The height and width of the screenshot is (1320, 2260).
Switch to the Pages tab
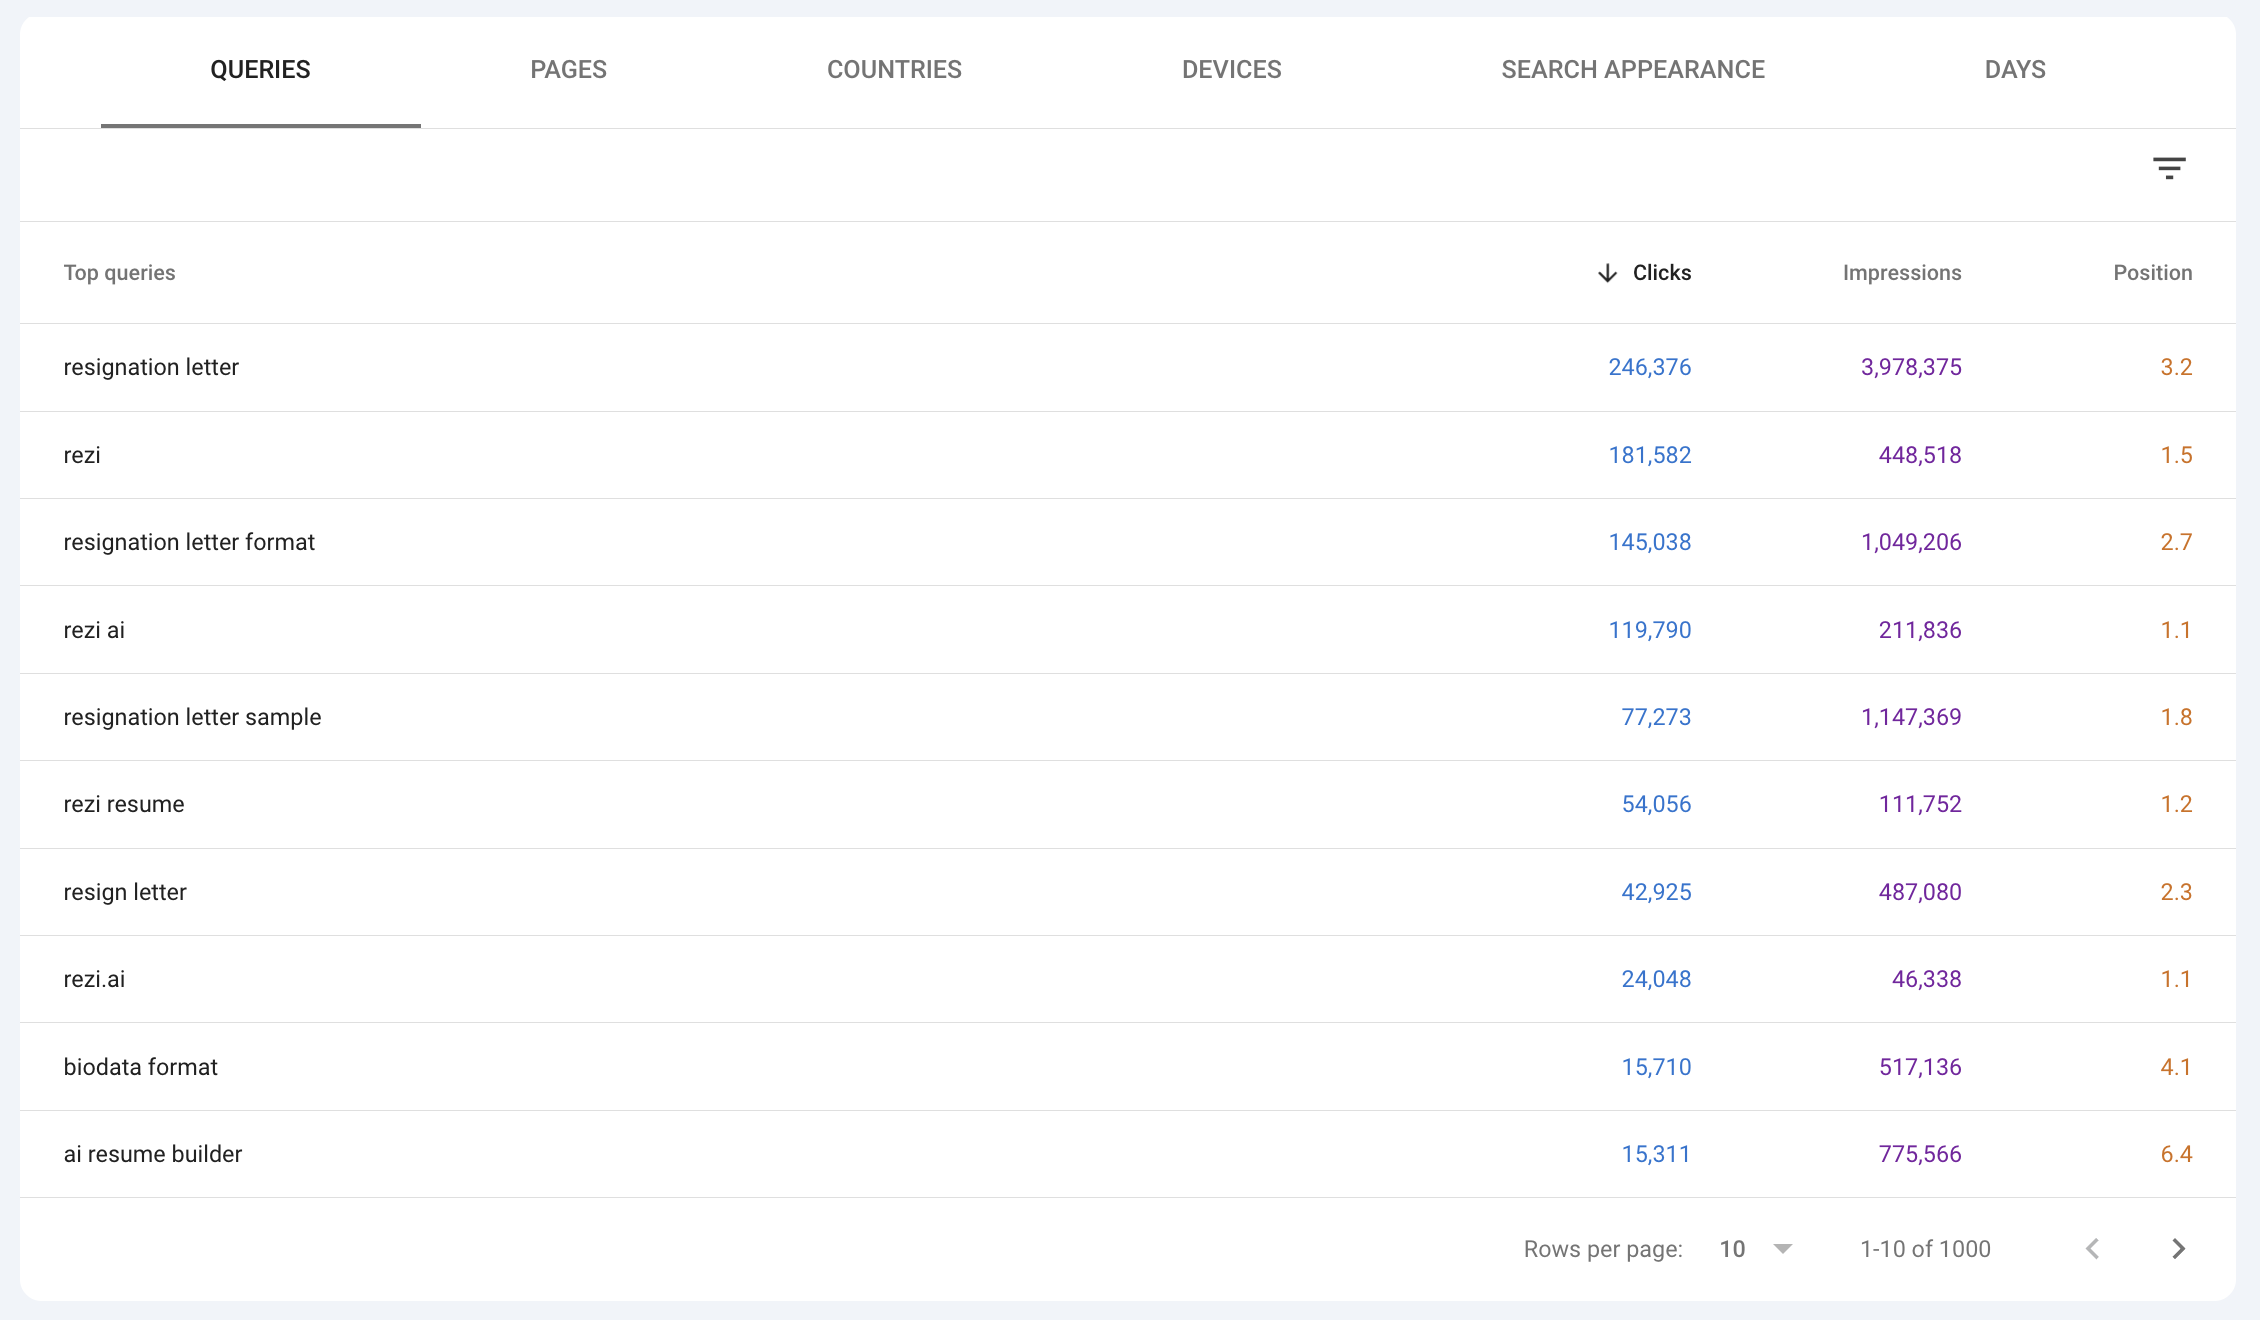(x=568, y=70)
